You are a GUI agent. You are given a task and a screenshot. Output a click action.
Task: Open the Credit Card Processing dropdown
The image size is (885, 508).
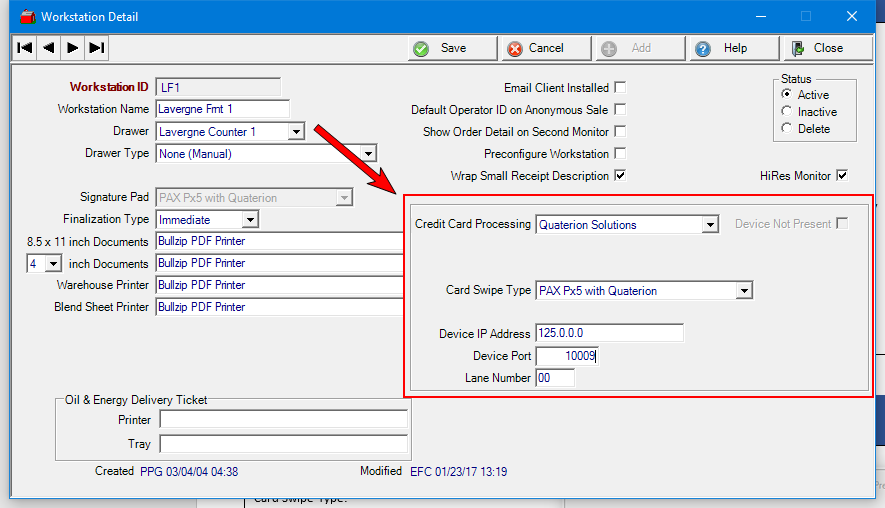pyautogui.click(x=710, y=225)
